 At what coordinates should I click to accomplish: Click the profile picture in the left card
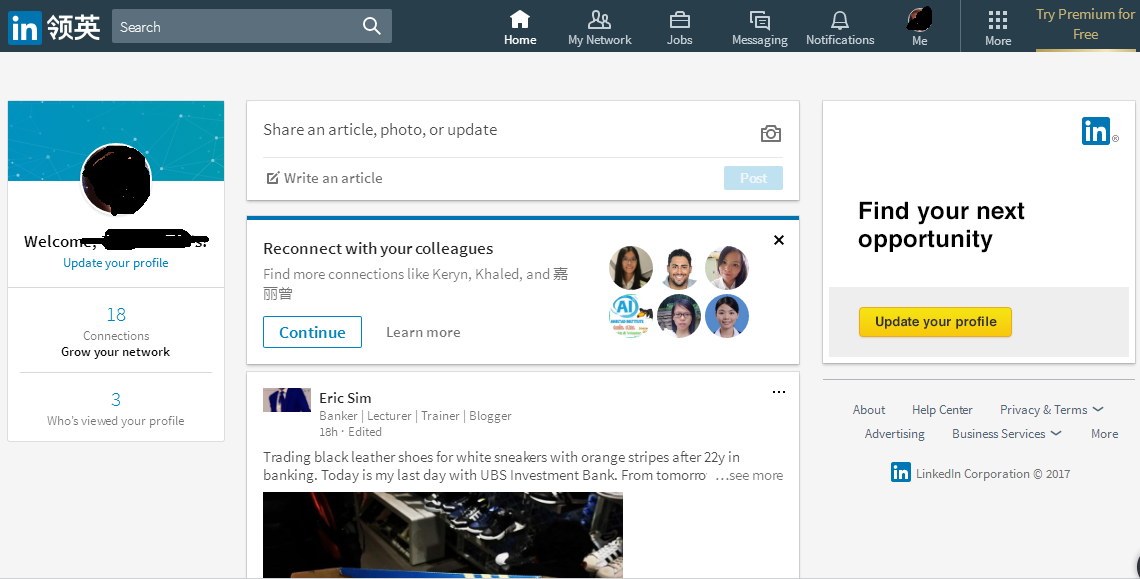[x=116, y=180]
